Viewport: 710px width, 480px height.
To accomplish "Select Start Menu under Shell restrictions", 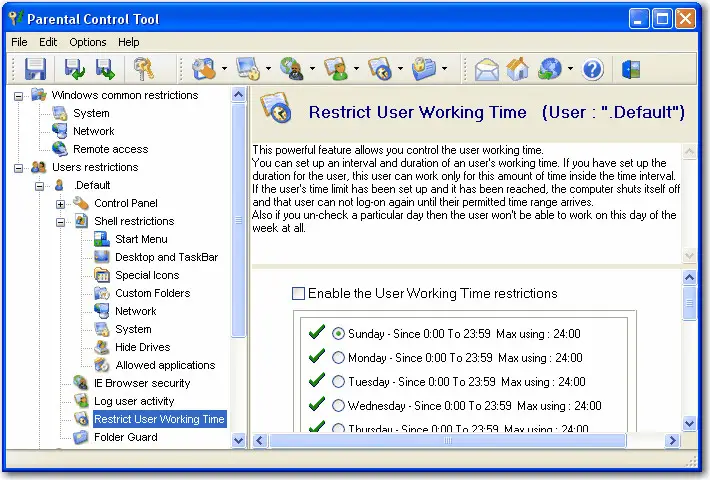I will point(141,239).
